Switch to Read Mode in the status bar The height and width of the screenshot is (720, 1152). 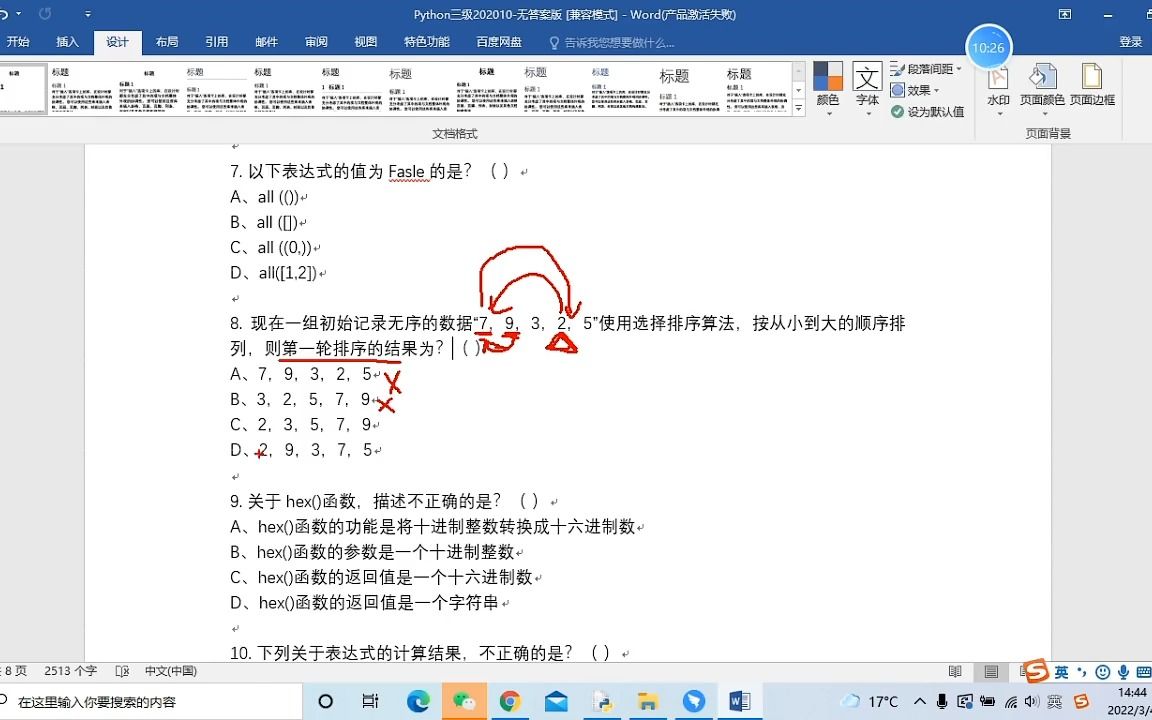[x=955, y=671]
